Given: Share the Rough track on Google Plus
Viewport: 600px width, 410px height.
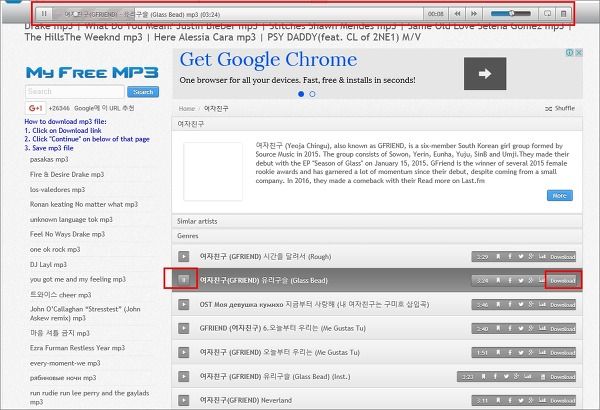Looking at the screenshot, I should [x=531, y=256].
